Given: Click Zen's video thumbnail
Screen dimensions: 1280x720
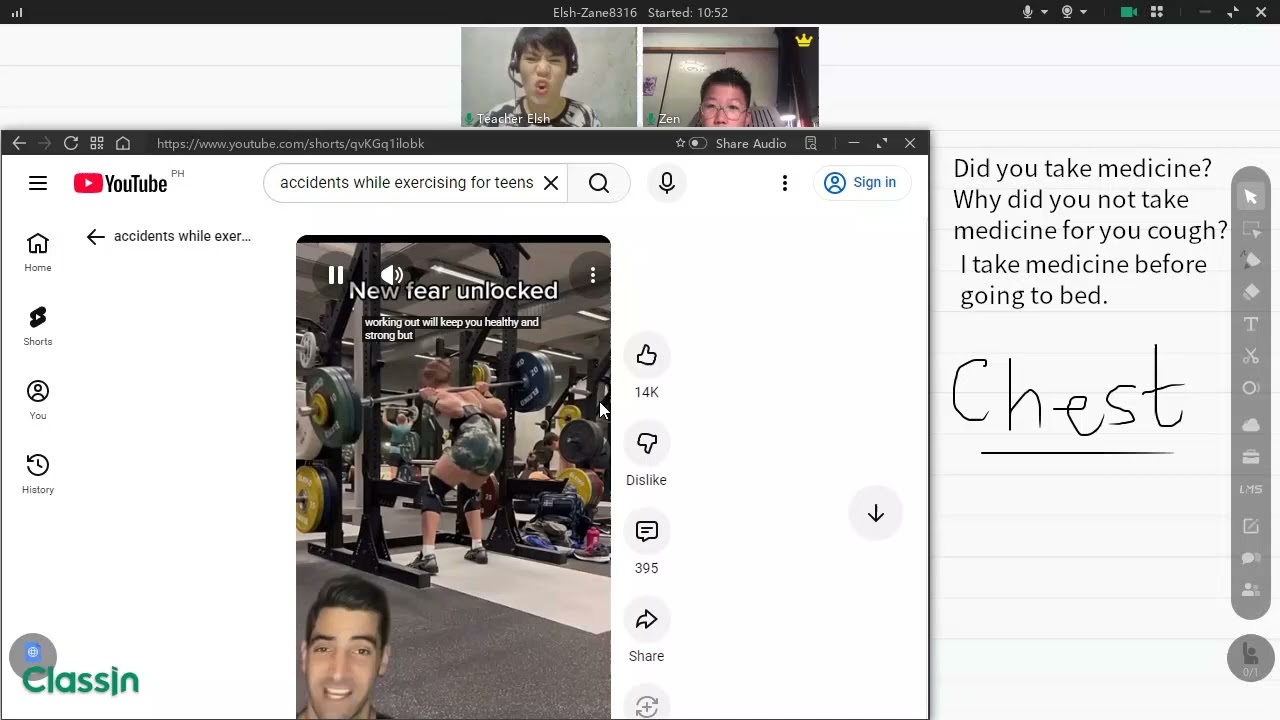Looking at the screenshot, I should [730, 77].
